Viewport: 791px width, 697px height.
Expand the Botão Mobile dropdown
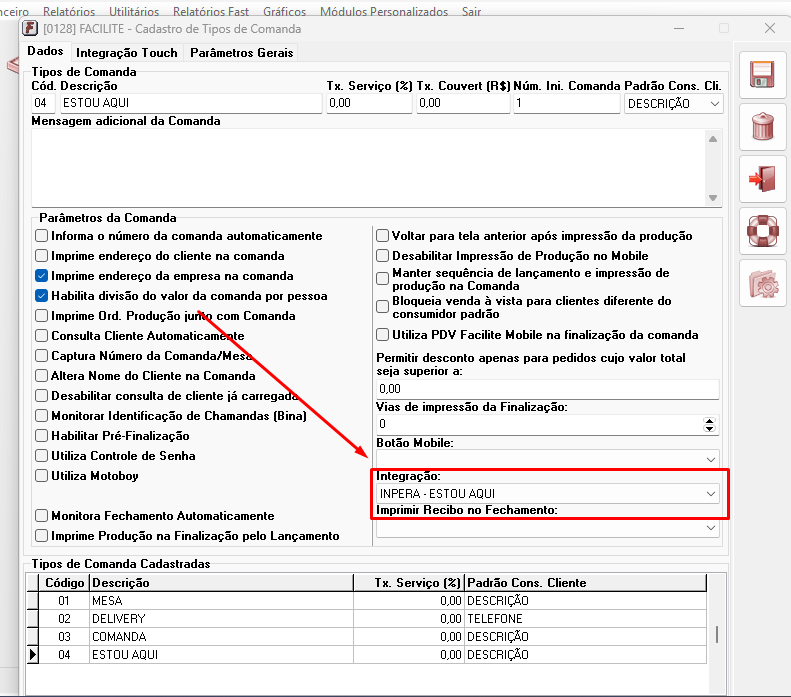711,459
